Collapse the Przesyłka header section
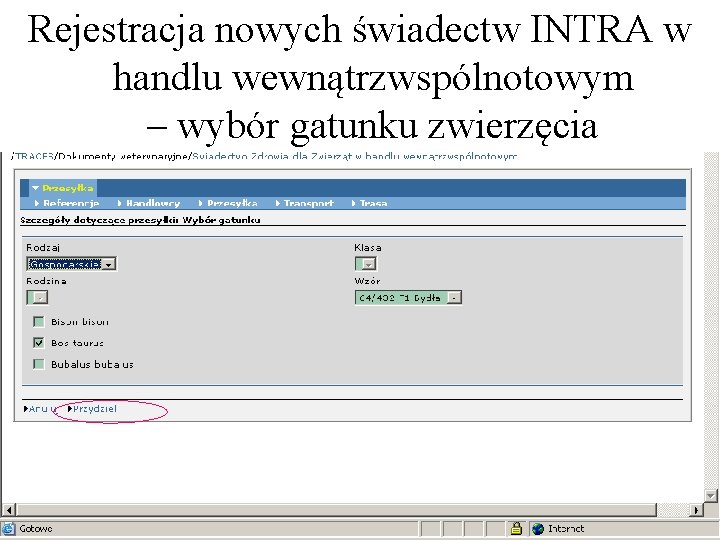Screen dimensions: 720x540 (x=62, y=188)
